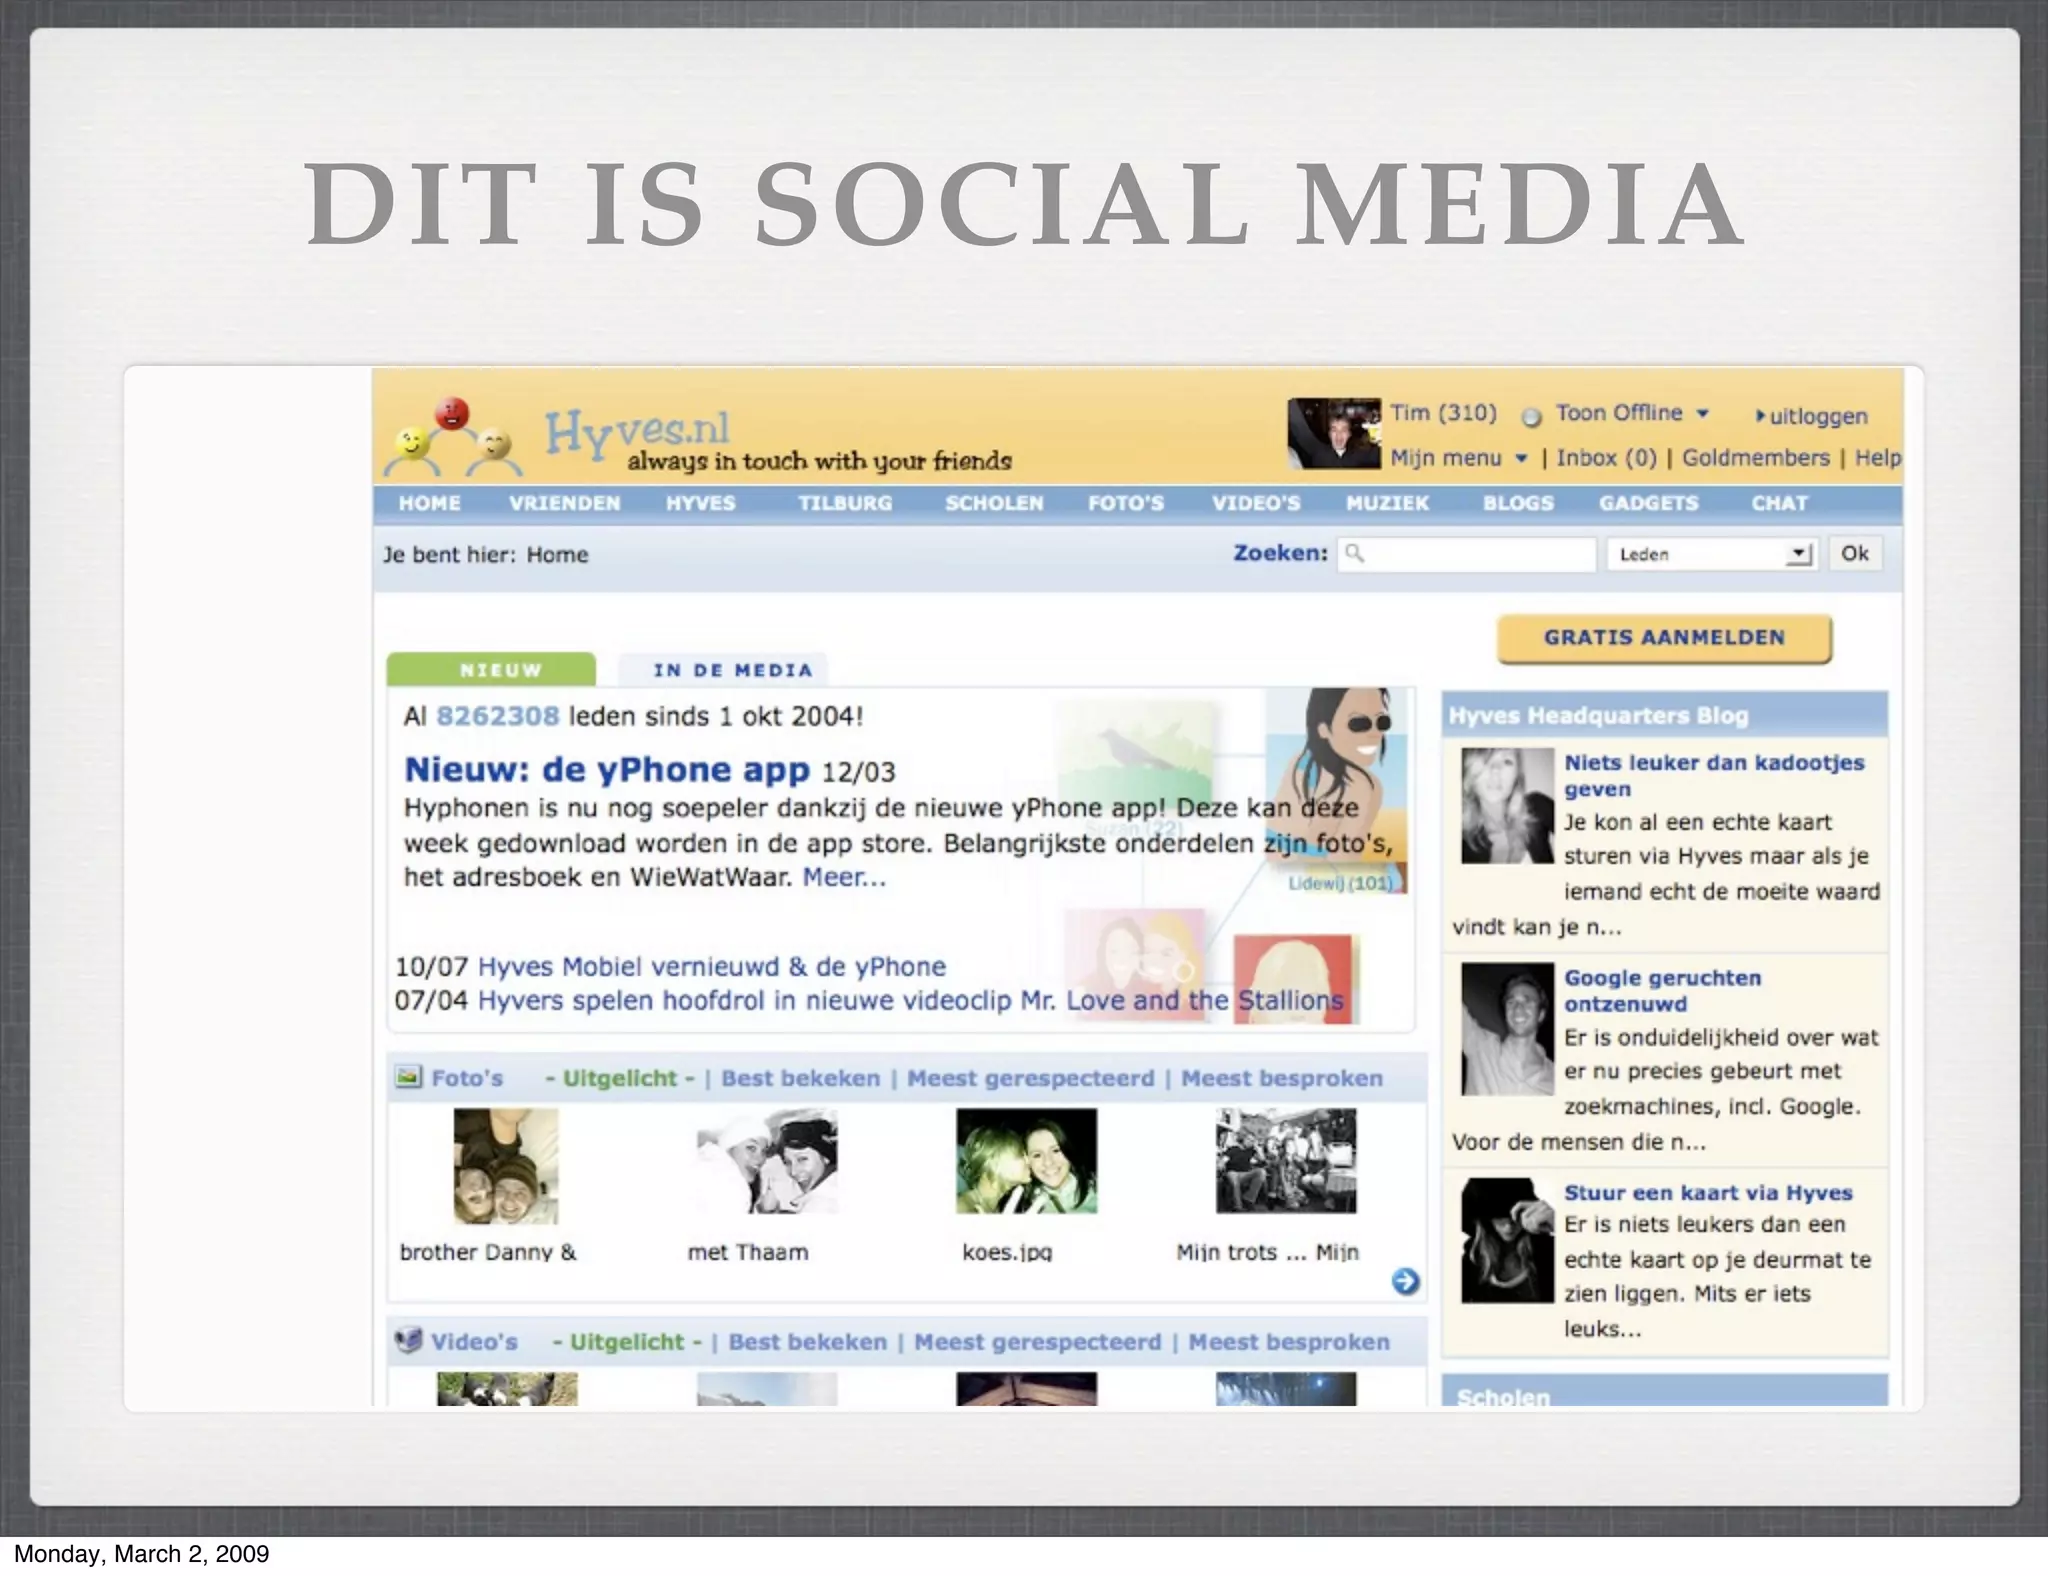
Task: Switch to the NIEUW tab
Action: (491, 669)
